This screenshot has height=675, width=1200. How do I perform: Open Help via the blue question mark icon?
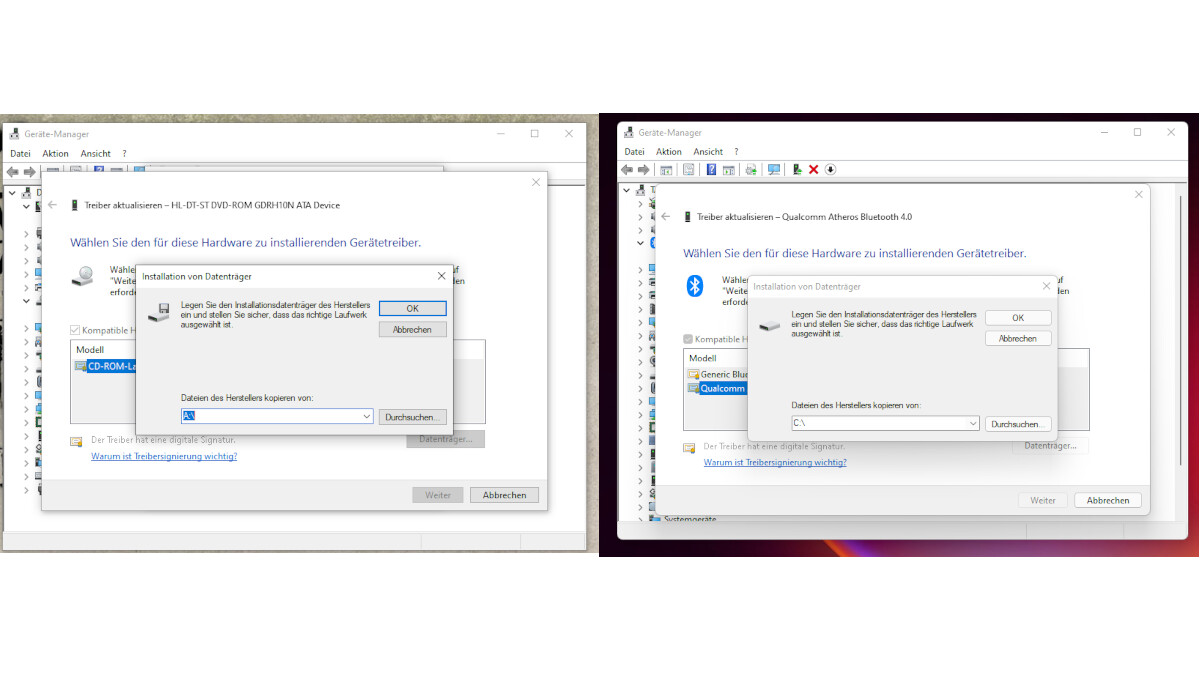pyautogui.click(x=712, y=169)
